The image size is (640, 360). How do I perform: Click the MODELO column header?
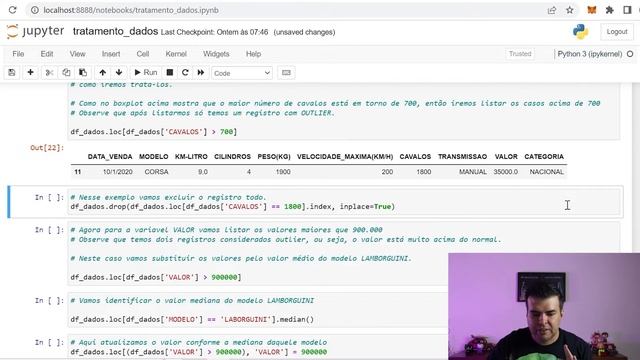point(153,157)
